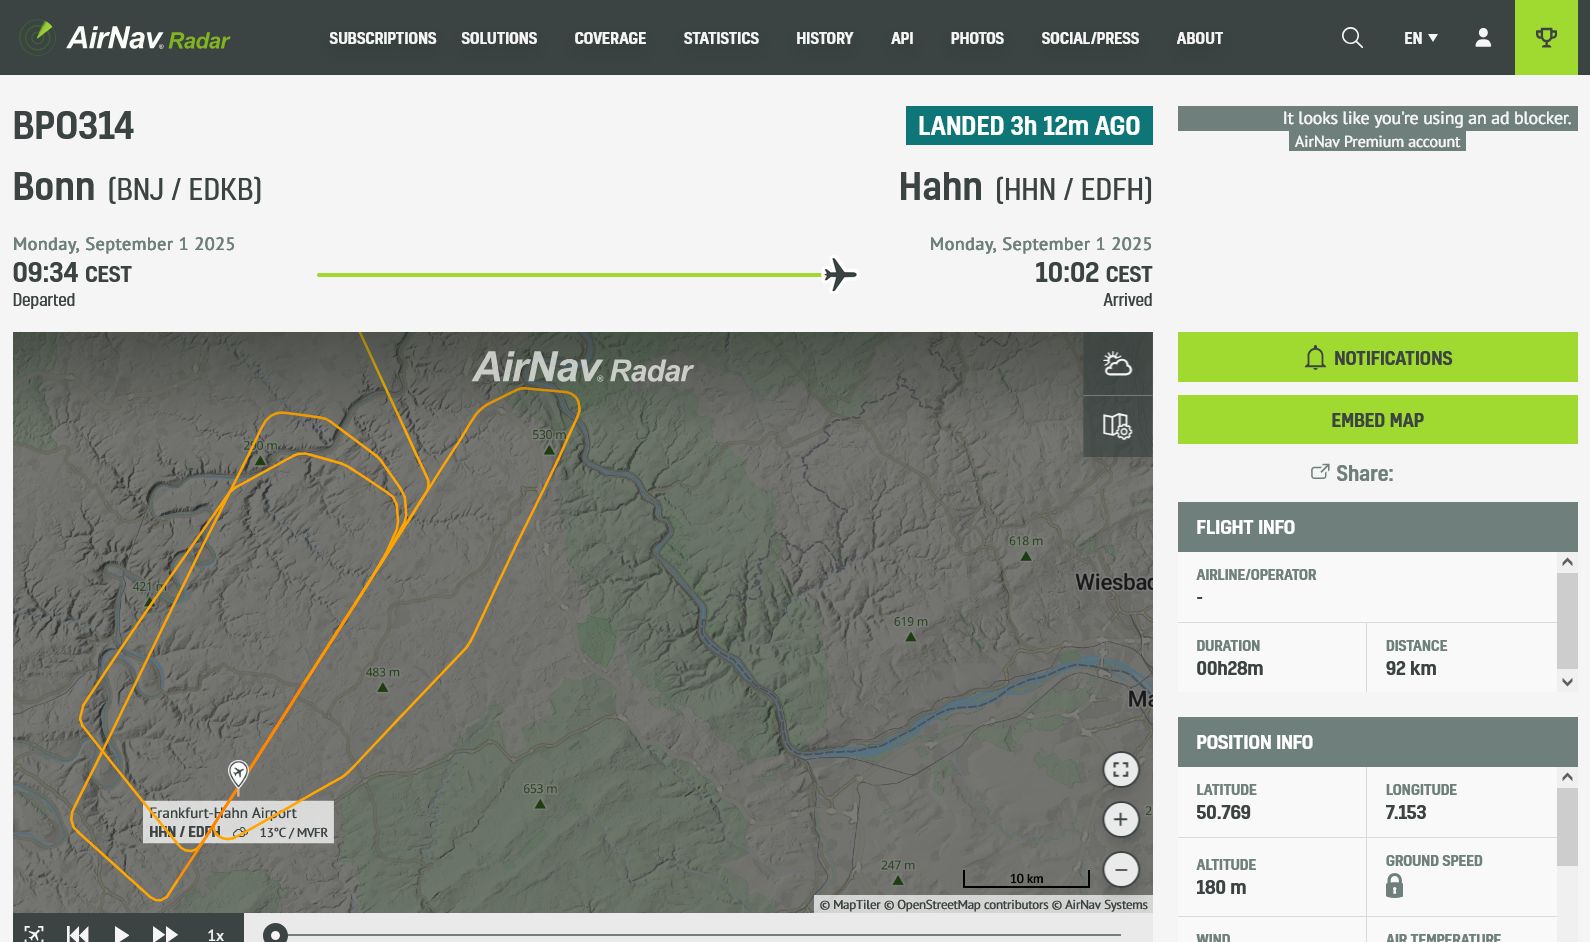Open the trophy icon in header
1590x942 pixels.
pyautogui.click(x=1546, y=38)
